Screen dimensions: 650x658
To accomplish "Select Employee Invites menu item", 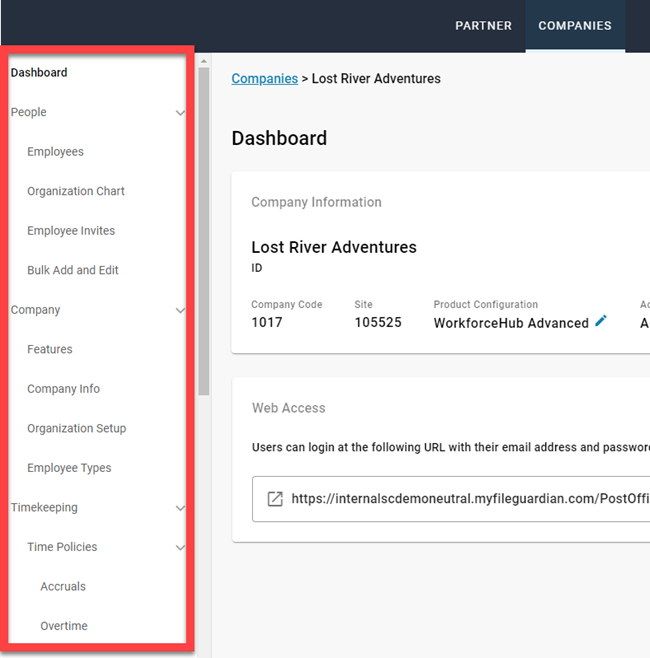I will click(x=71, y=231).
